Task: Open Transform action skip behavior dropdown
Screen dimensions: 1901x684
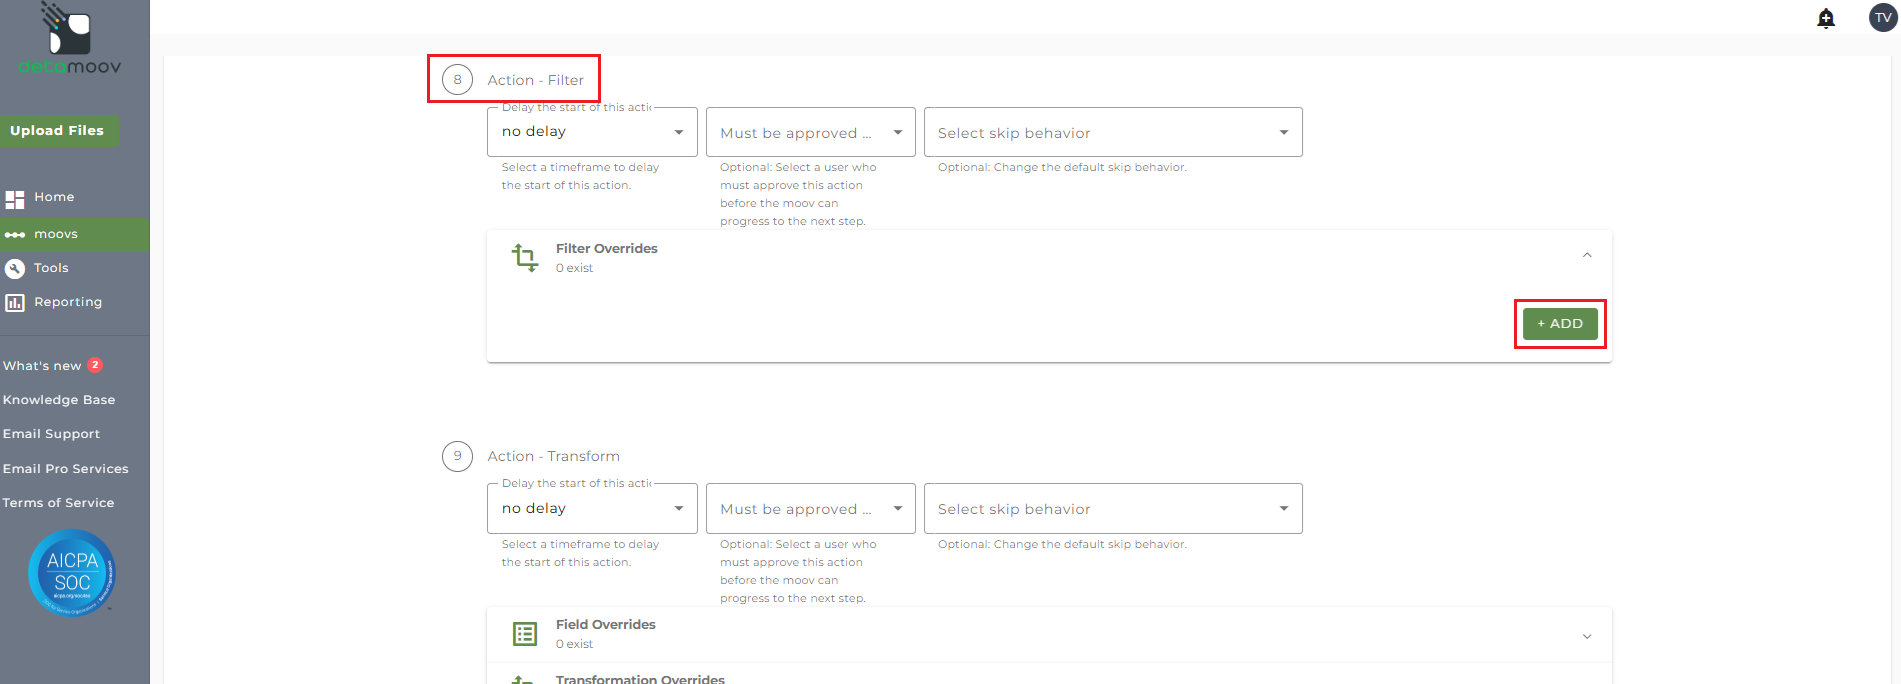Action: pyautogui.click(x=1112, y=509)
